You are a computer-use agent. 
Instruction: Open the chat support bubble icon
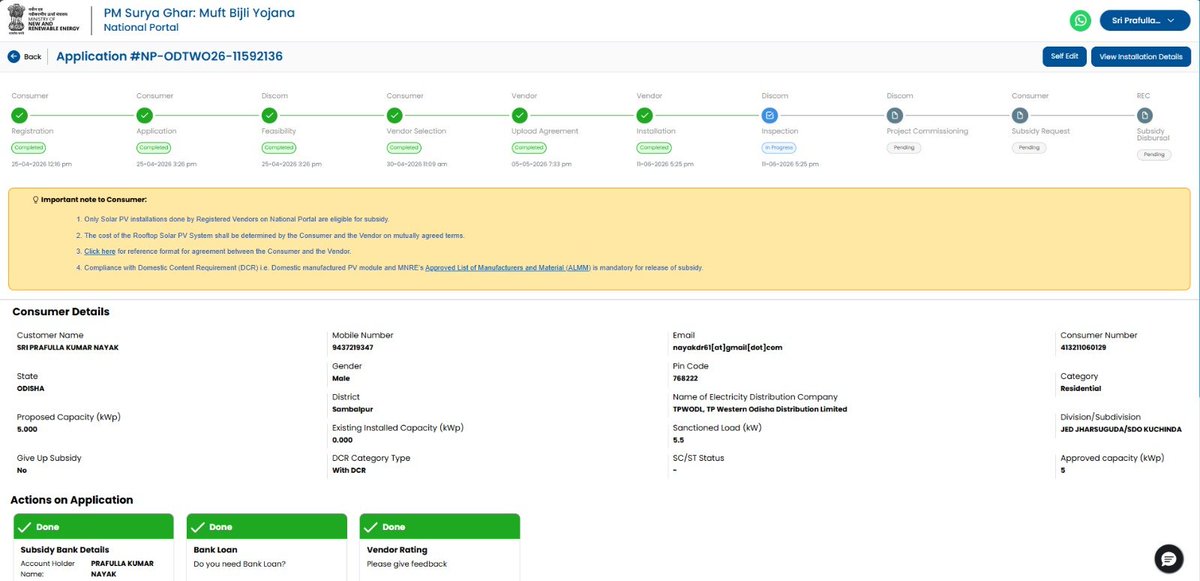coord(1168,558)
